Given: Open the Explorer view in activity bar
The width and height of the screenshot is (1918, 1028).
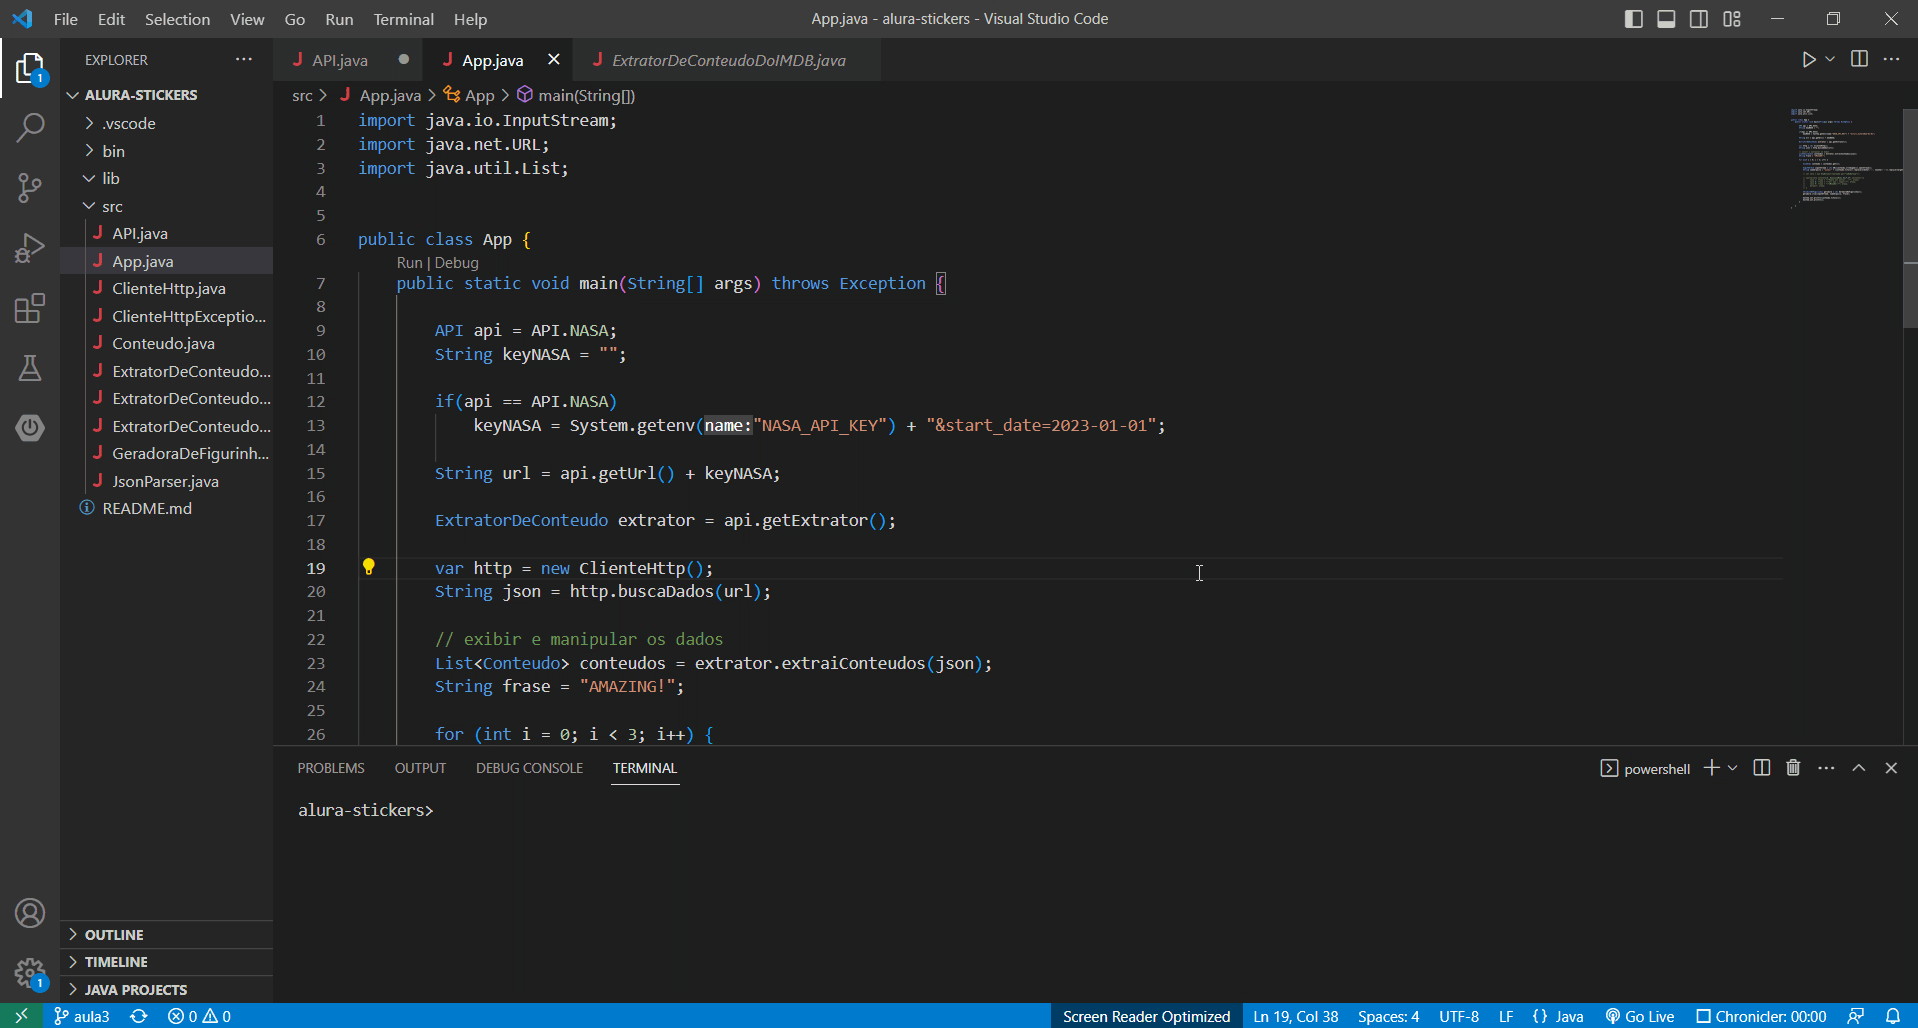Looking at the screenshot, I should pyautogui.click(x=30, y=68).
